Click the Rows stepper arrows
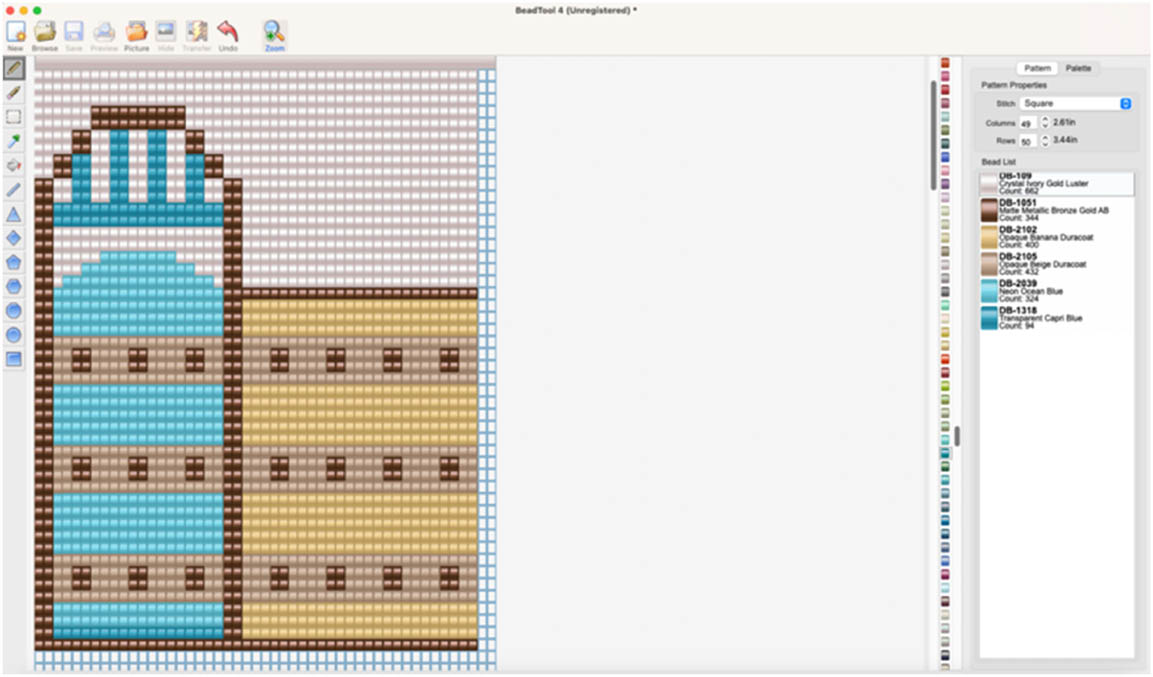The width and height of the screenshot is (1153, 677). [1045, 141]
